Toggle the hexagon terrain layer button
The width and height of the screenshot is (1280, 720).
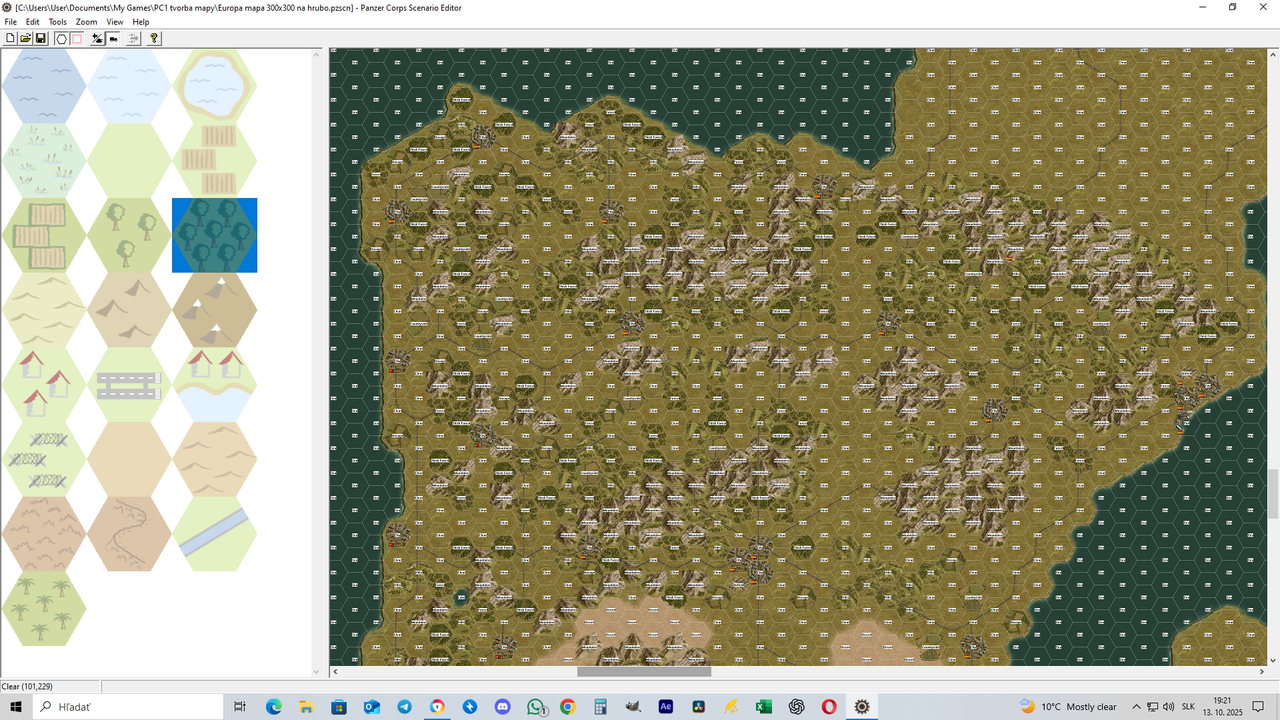(61, 38)
